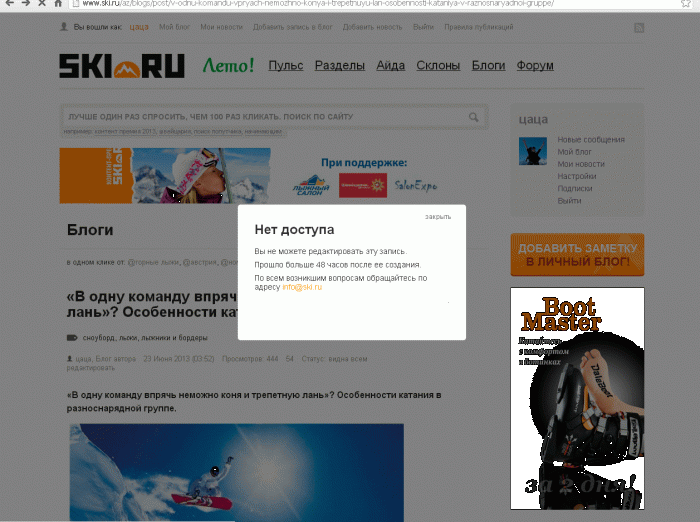Open the Склоны navigation link
This screenshot has width=700, height=522.
(x=438, y=66)
